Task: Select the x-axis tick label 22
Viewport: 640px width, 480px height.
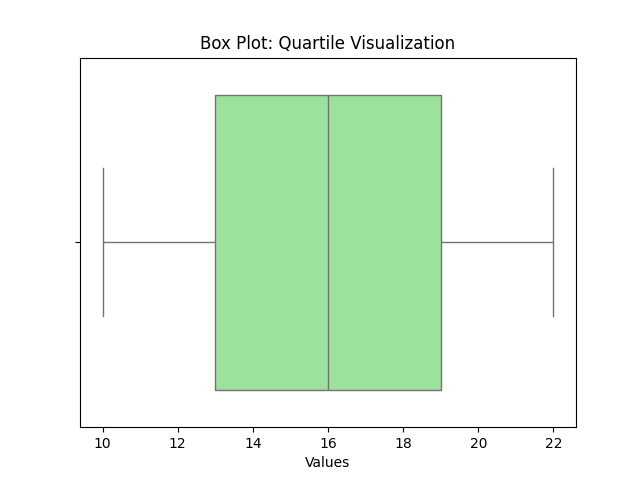Action: [553, 443]
